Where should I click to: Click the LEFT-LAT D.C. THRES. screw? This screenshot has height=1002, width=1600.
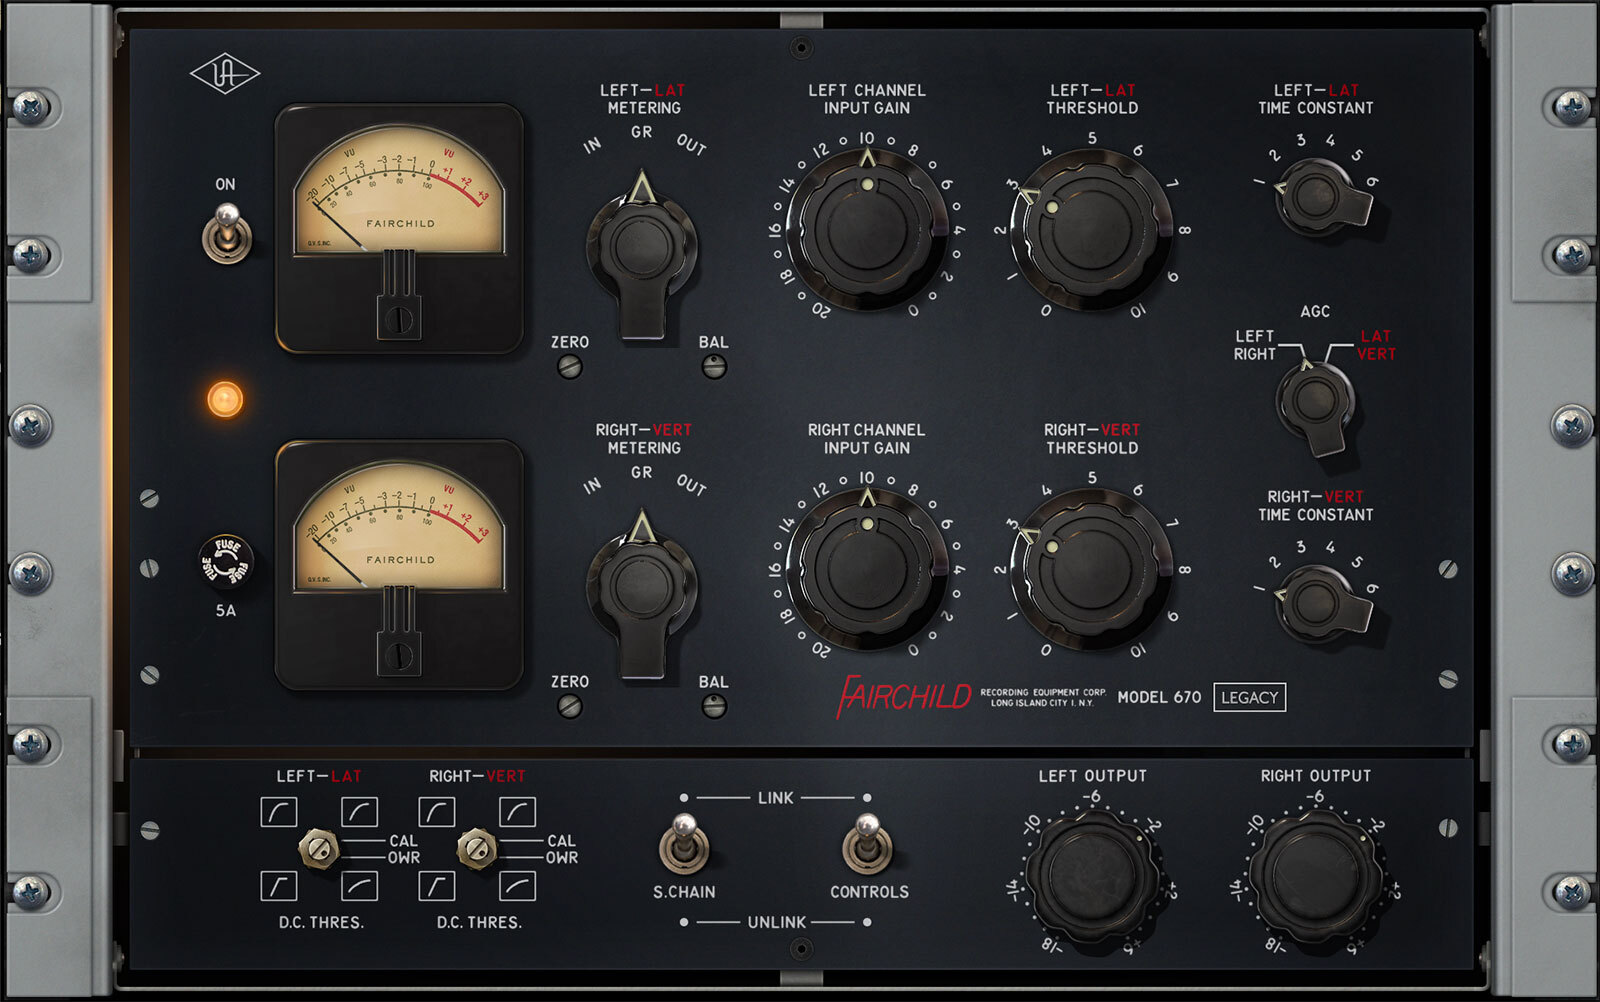pos(319,849)
